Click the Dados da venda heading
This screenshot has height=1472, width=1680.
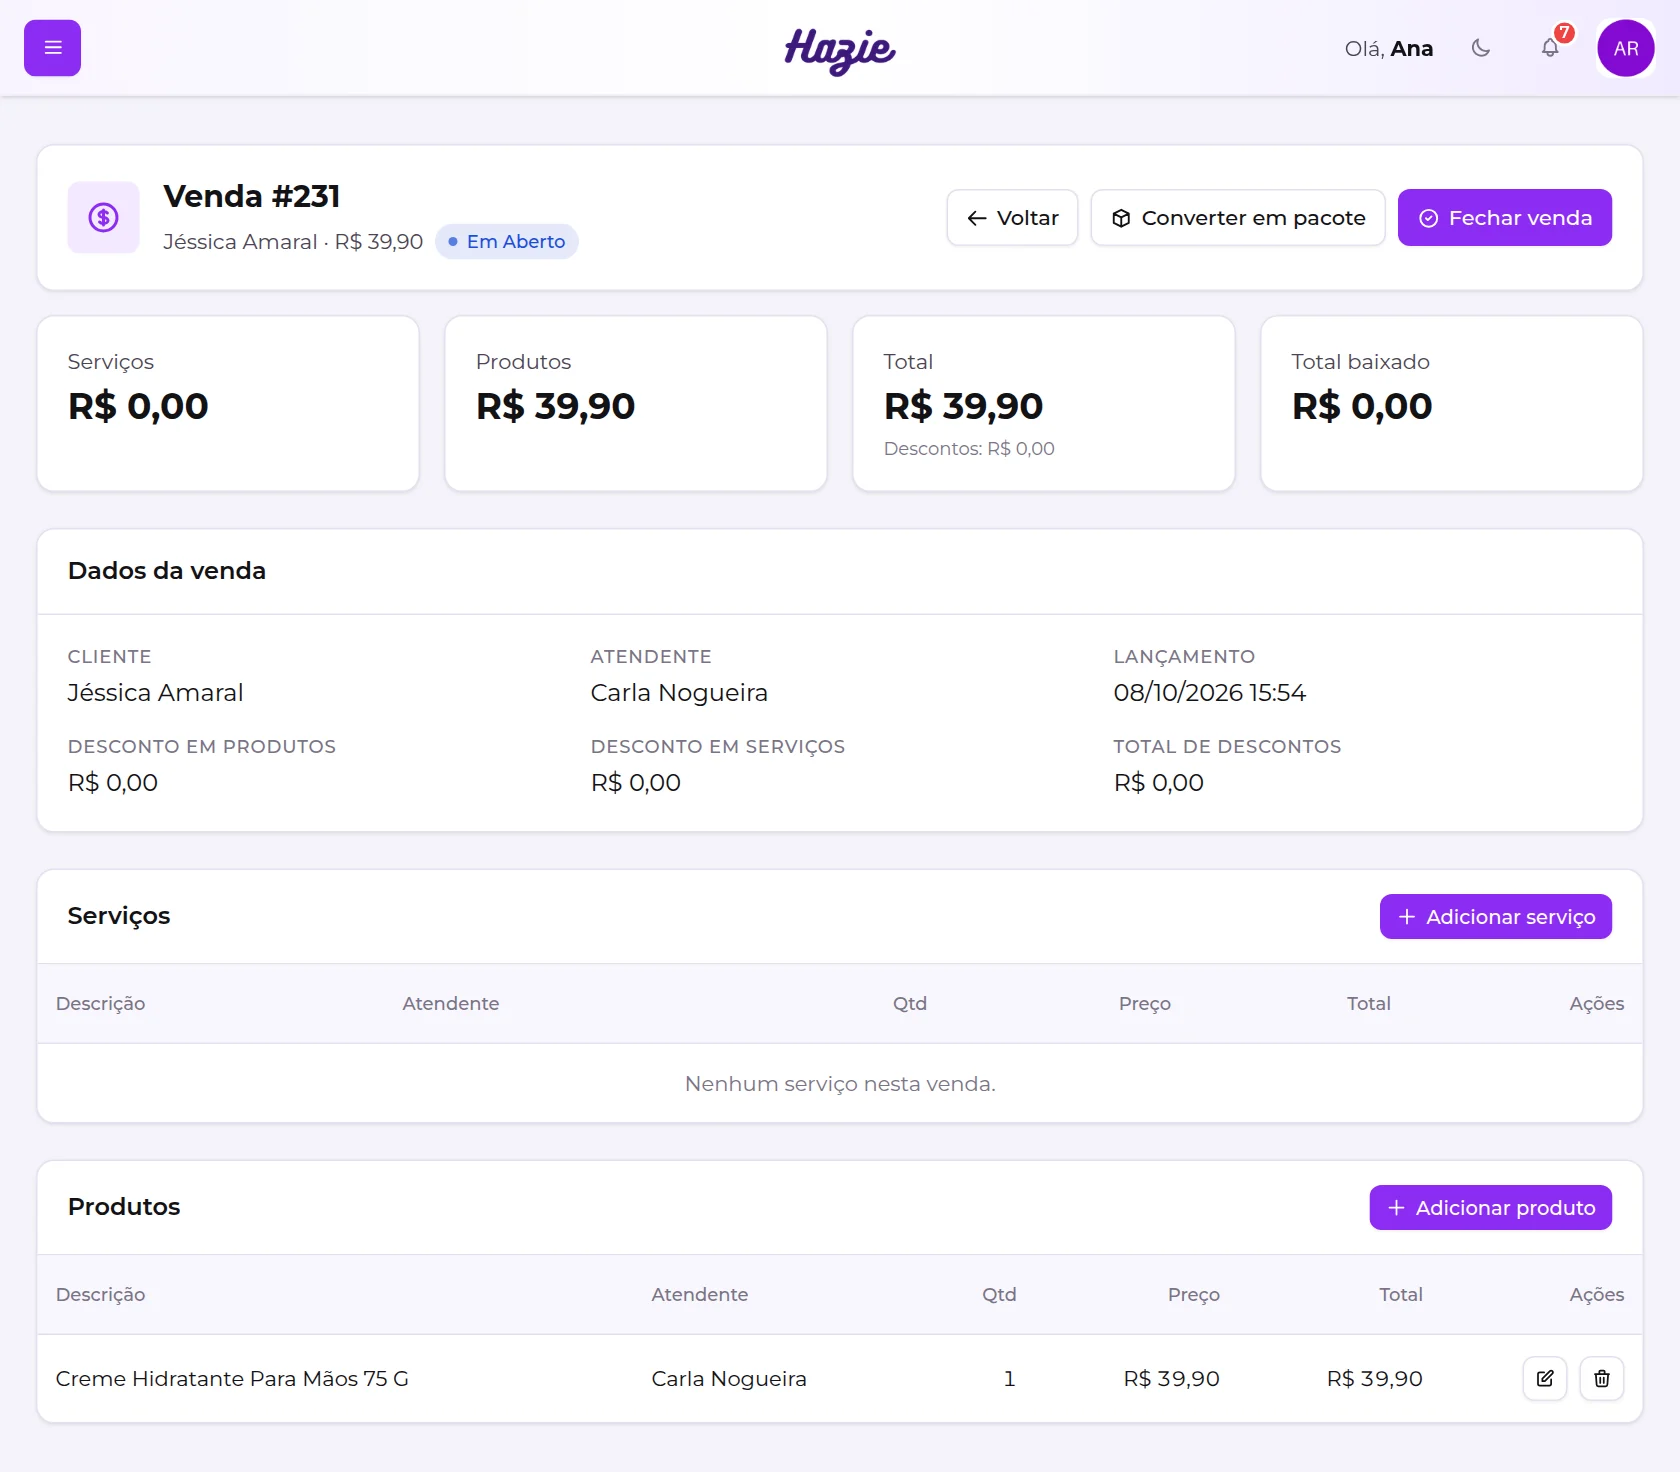point(167,571)
